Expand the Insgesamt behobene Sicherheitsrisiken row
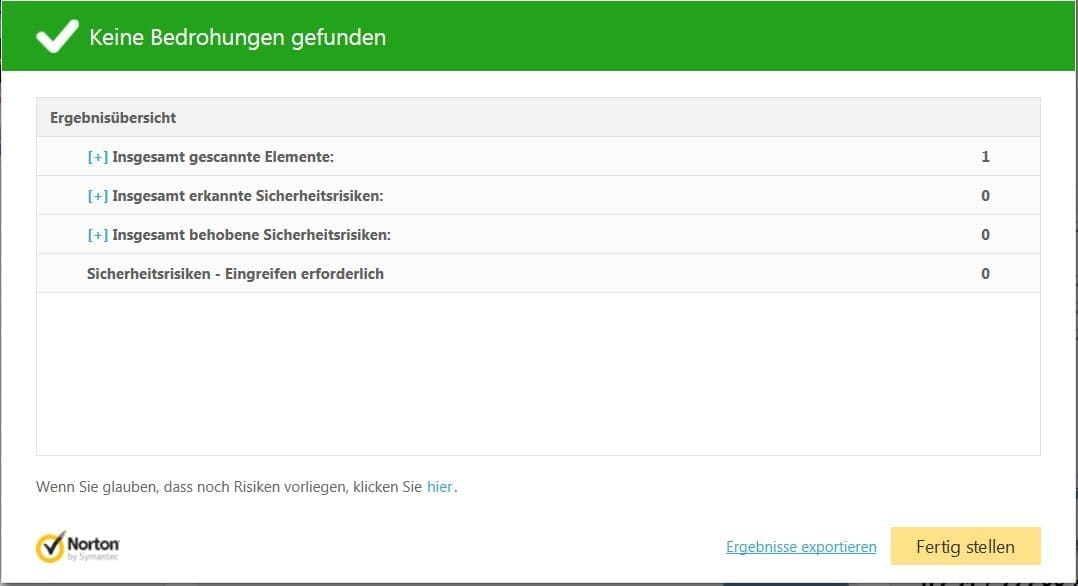 [x=98, y=235]
